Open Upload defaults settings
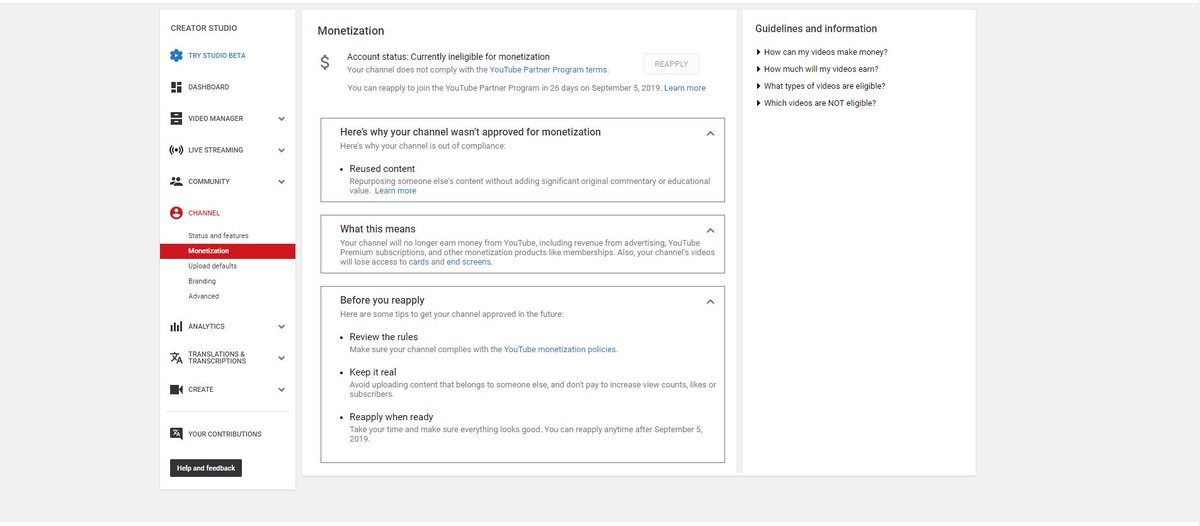This screenshot has height=526, width=1200. pos(212,266)
